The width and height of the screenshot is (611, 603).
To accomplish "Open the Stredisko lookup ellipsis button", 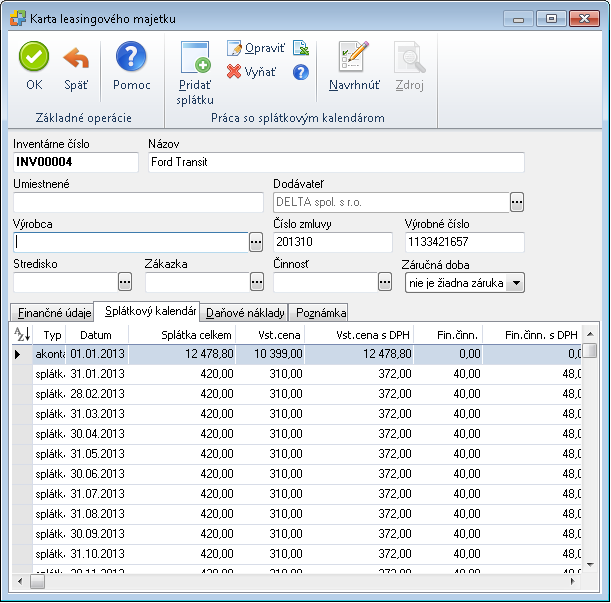I will point(125,282).
